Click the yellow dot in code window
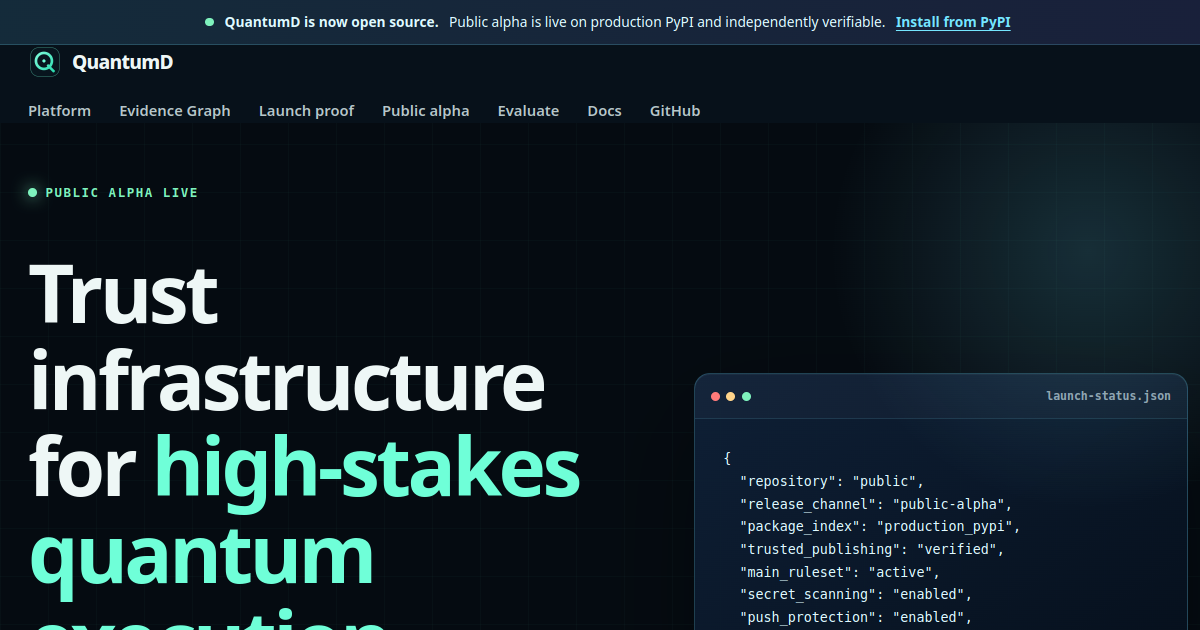Image resolution: width=1200 pixels, height=630 pixels. [x=731, y=396]
